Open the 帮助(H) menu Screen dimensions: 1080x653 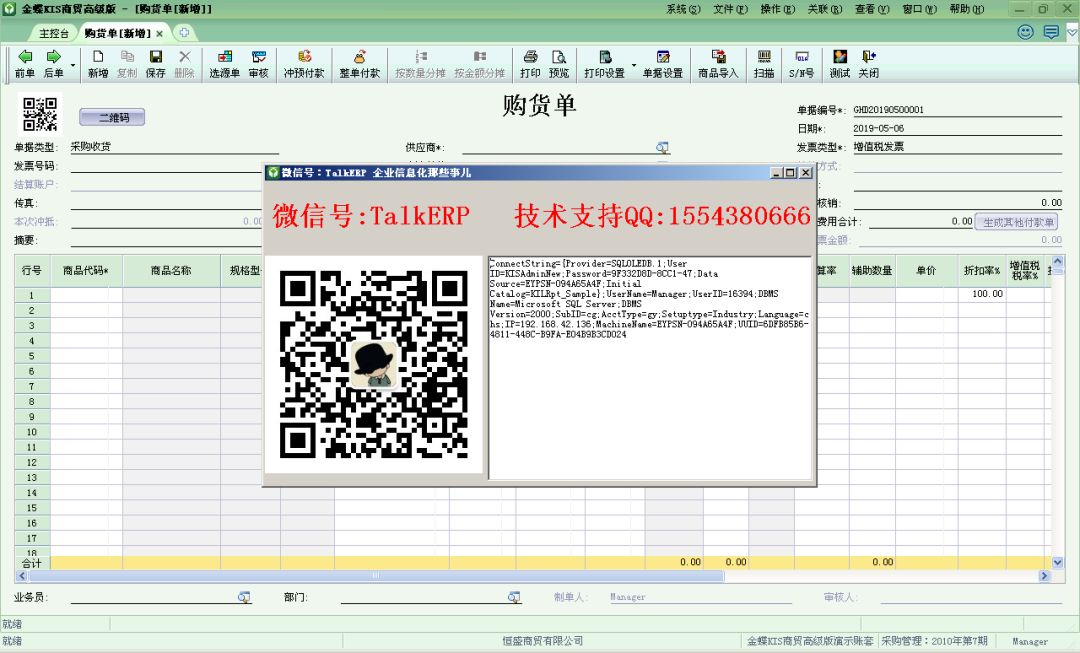pyautogui.click(x=966, y=9)
